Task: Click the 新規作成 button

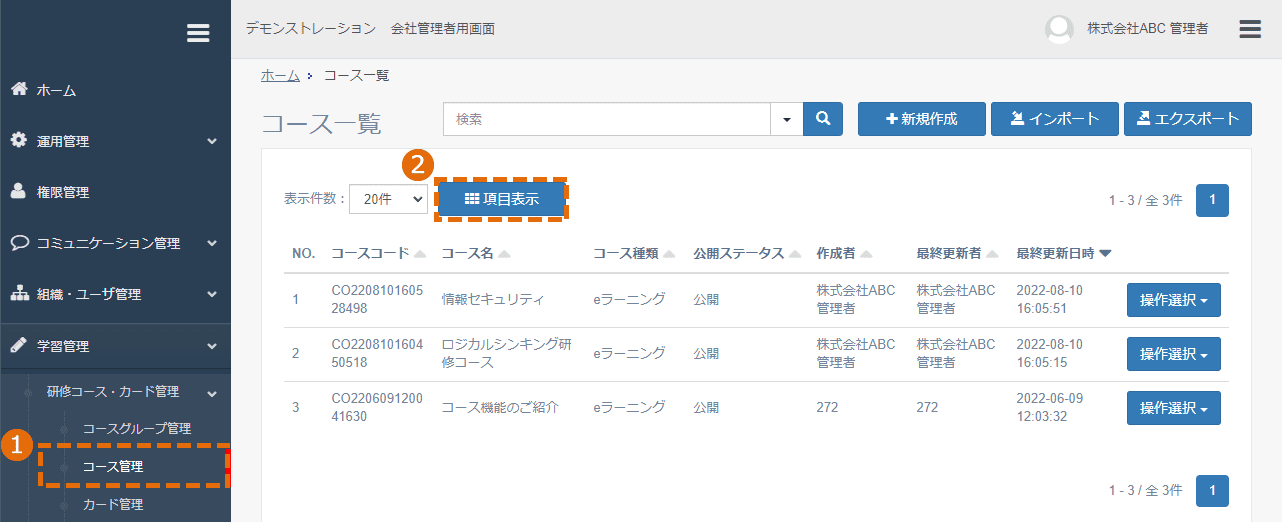Action: tap(922, 119)
